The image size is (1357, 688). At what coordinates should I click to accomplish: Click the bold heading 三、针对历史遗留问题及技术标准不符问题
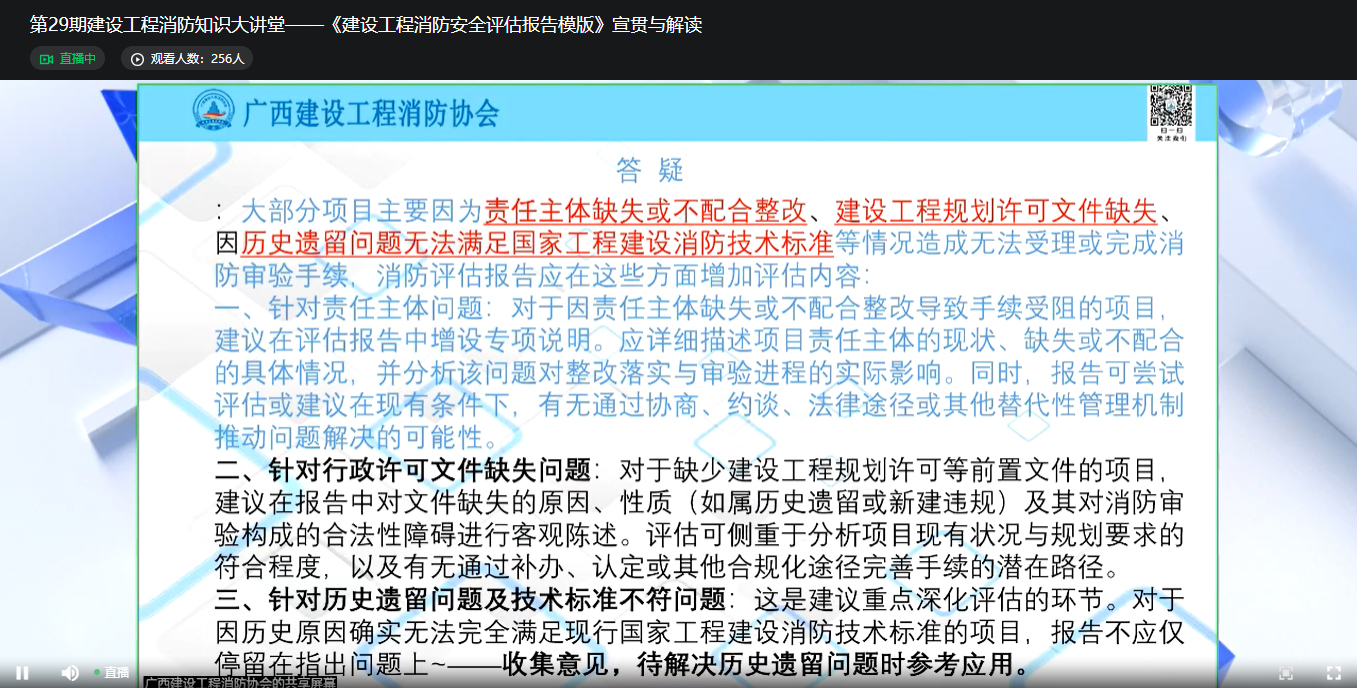click(x=470, y=599)
